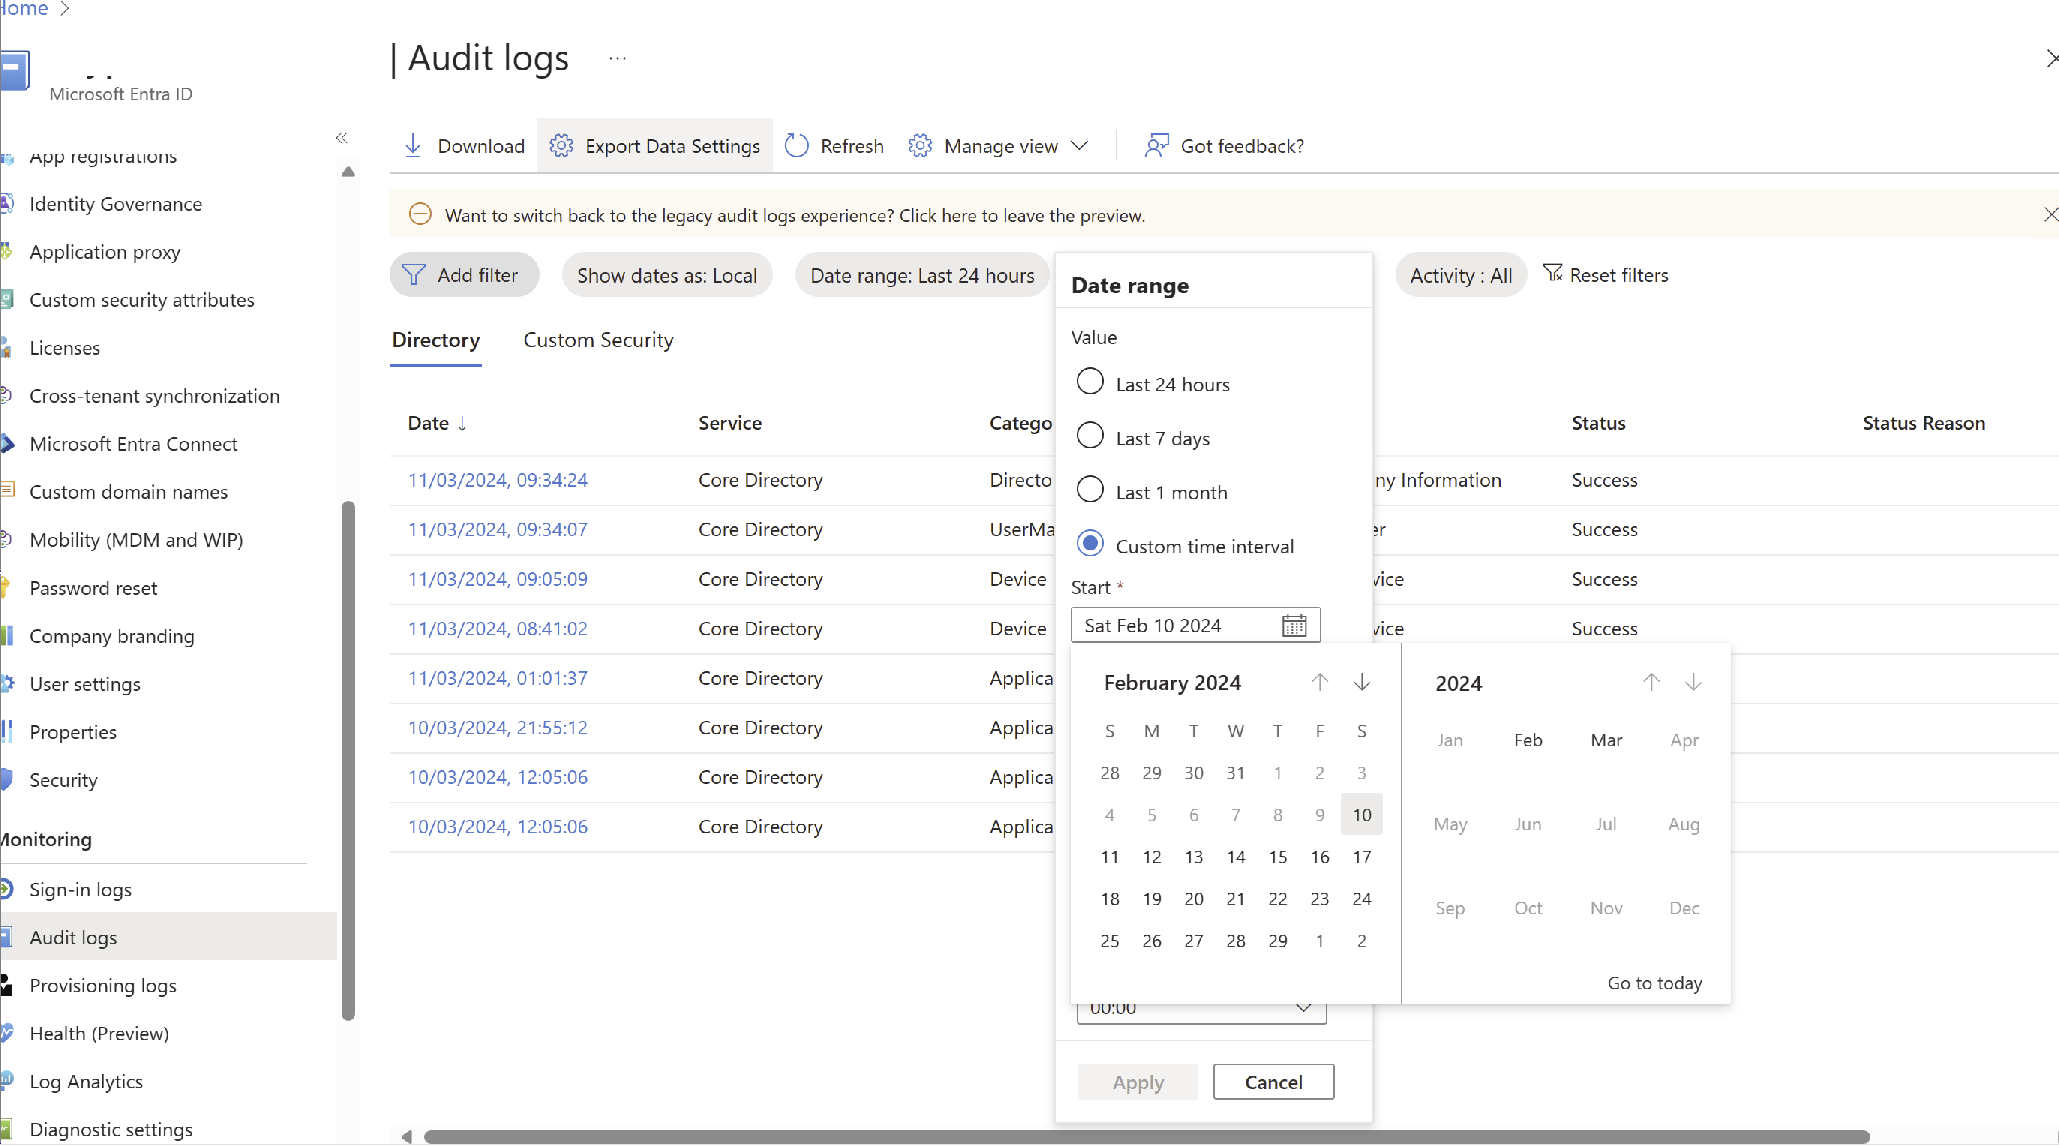The image size is (2059, 1146).
Task: Click Go to today link
Action: pyautogui.click(x=1654, y=983)
